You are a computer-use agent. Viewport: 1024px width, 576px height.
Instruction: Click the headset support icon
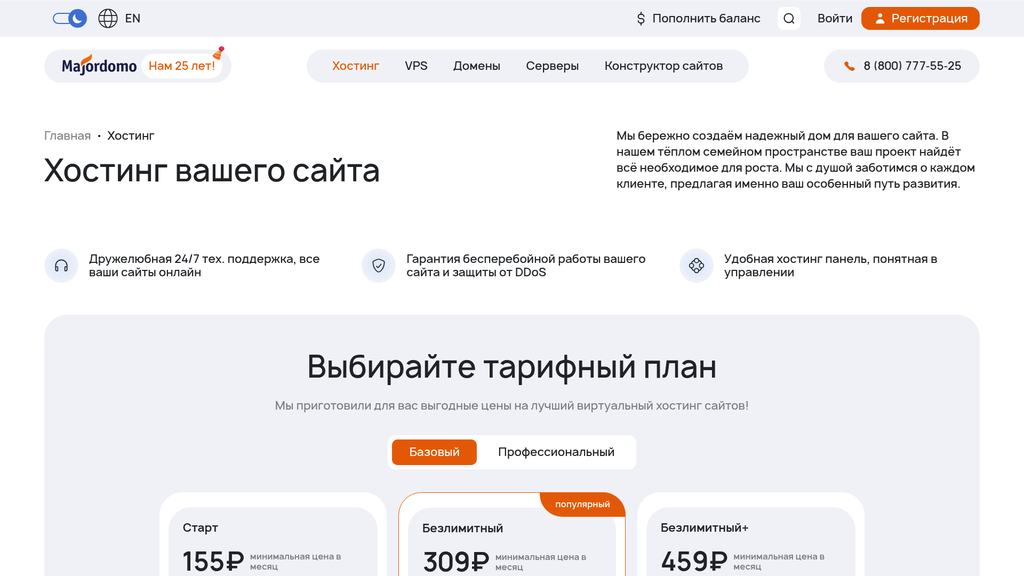61,265
